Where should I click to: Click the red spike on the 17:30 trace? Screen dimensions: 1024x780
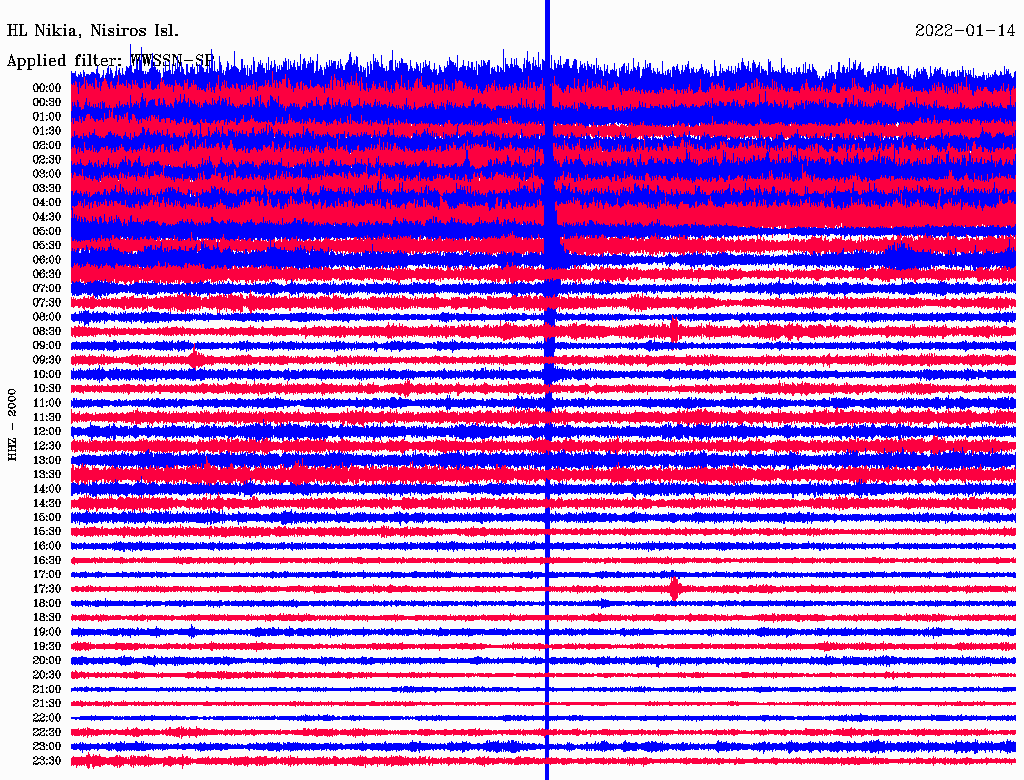675,589
